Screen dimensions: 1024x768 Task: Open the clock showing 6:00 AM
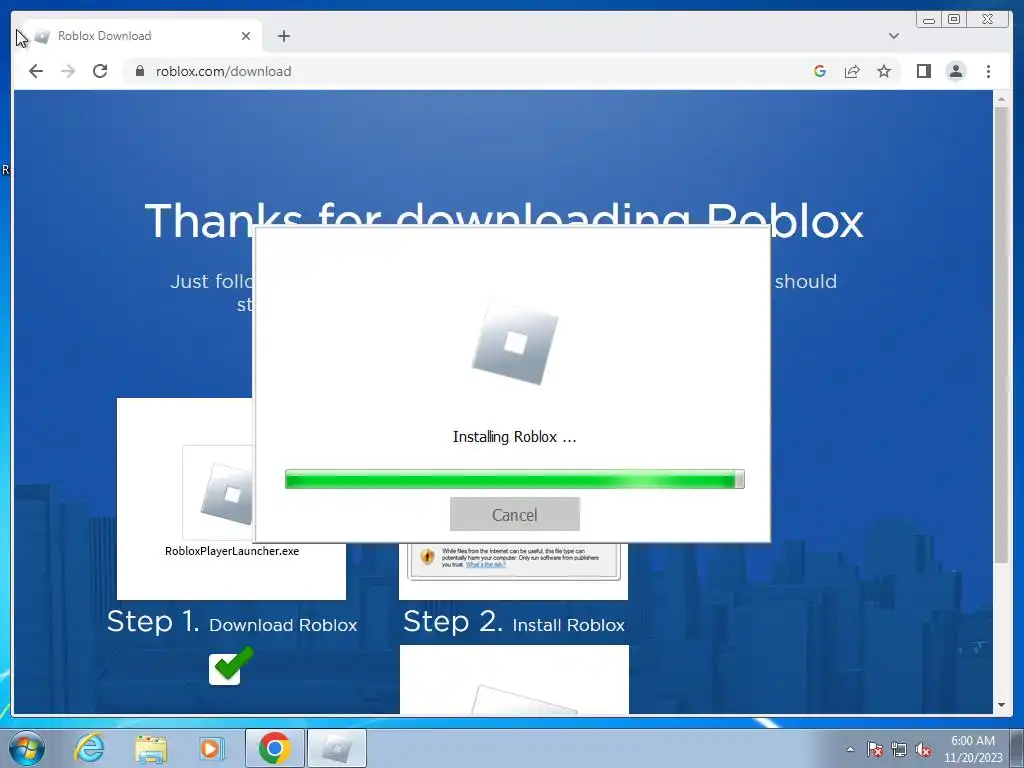point(973,749)
